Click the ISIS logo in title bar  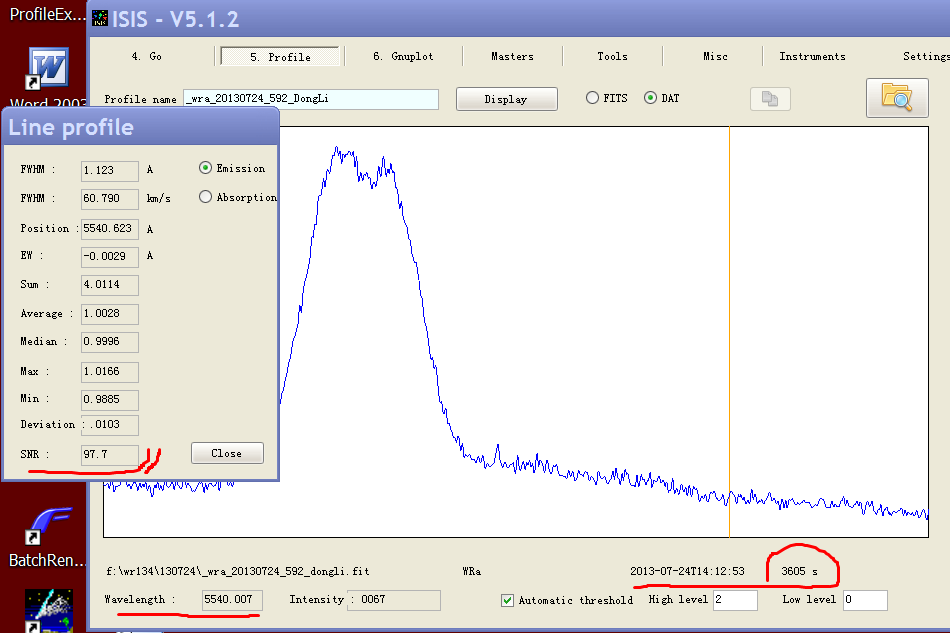pyautogui.click(x=100, y=18)
